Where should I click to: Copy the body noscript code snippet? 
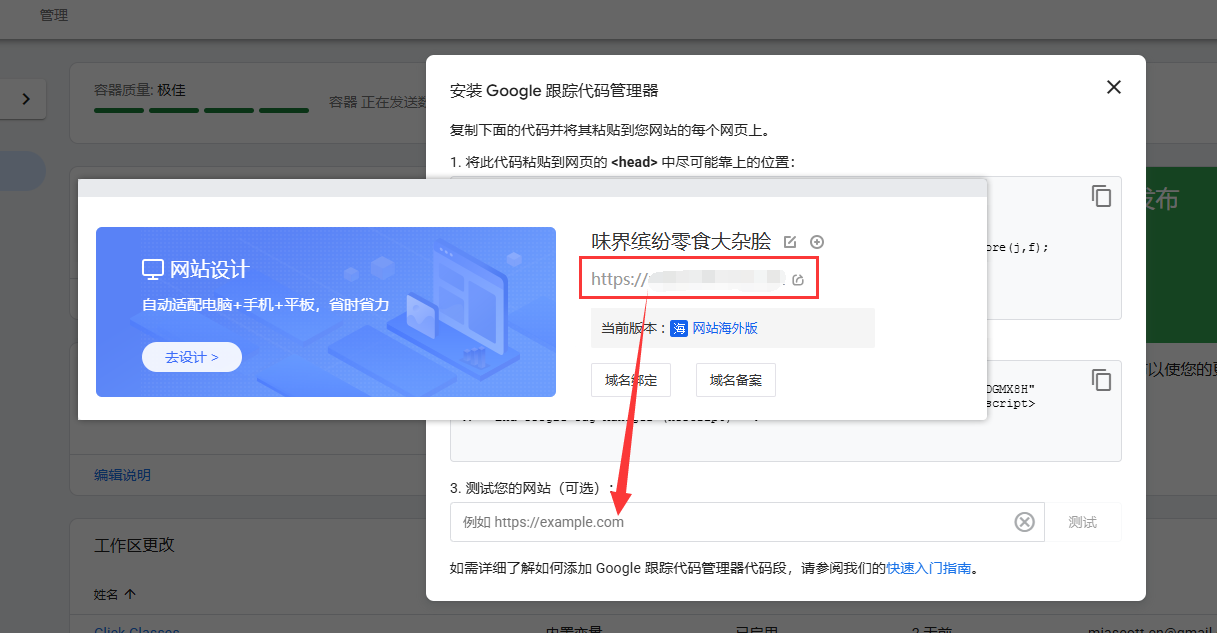click(1101, 380)
